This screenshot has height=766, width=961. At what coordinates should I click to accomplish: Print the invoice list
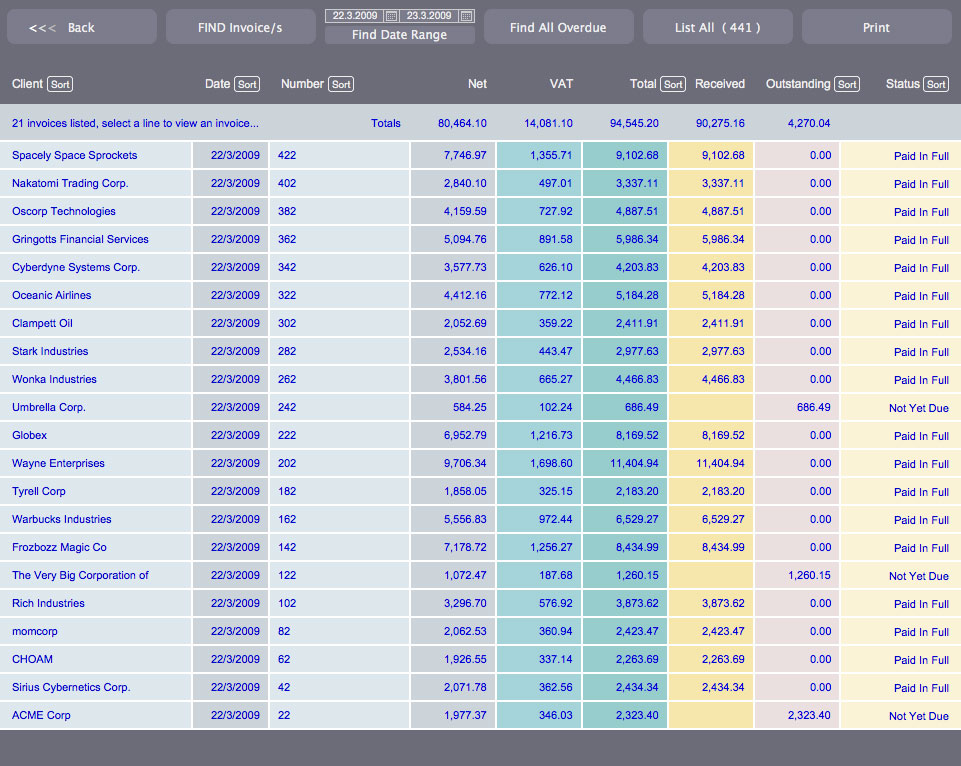(x=876, y=28)
